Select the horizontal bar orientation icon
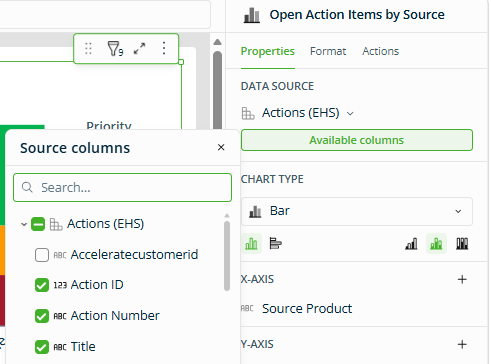491x364 pixels. (x=275, y=244)
